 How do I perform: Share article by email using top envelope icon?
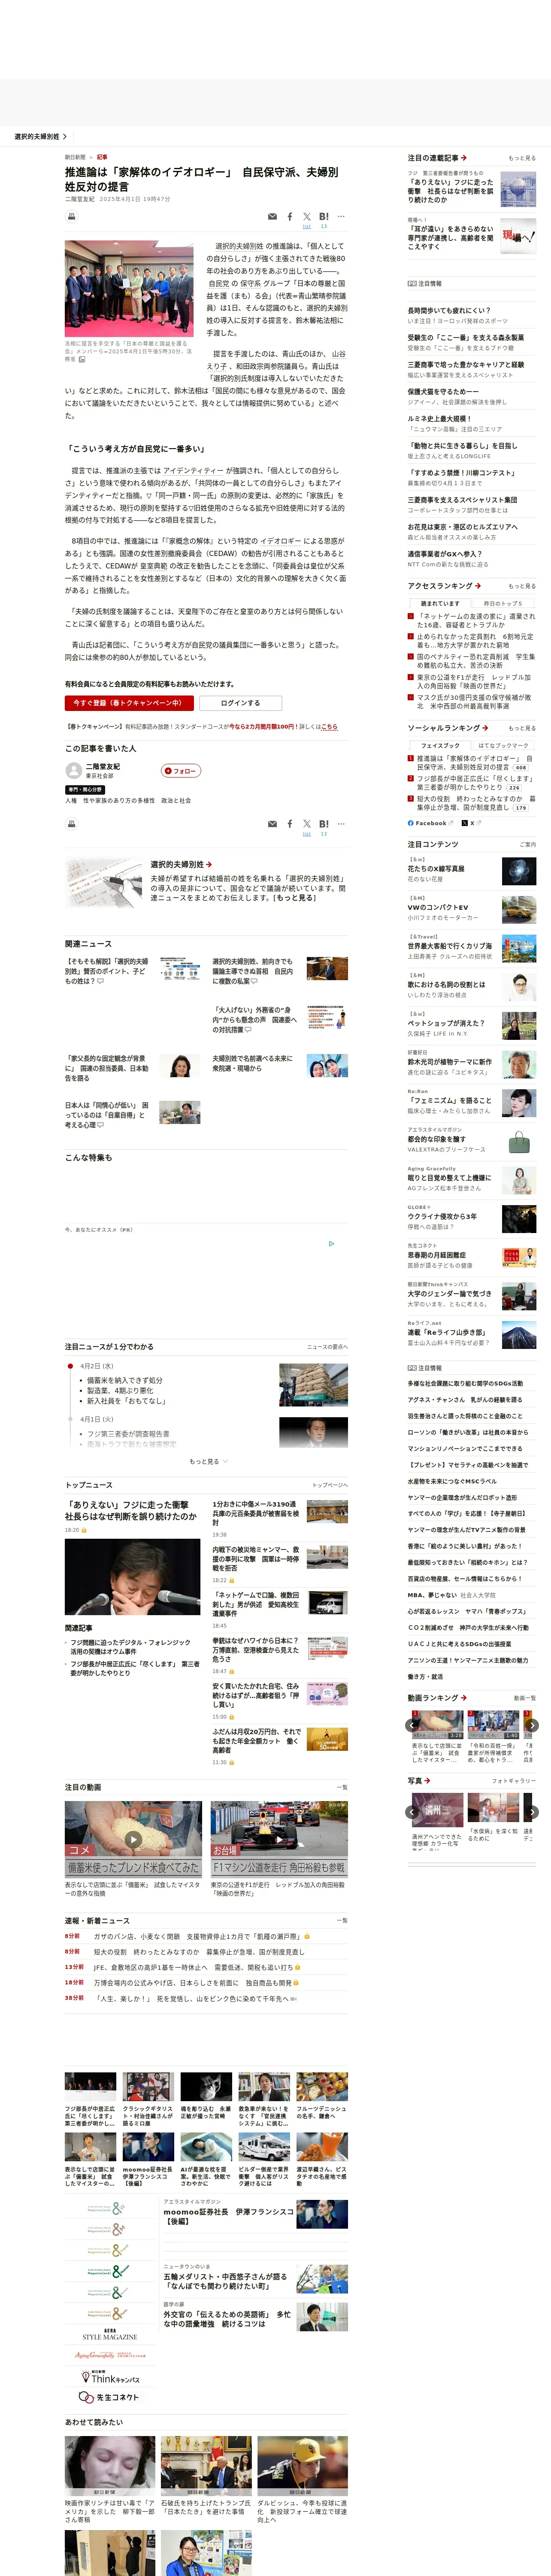pos(272,216)
